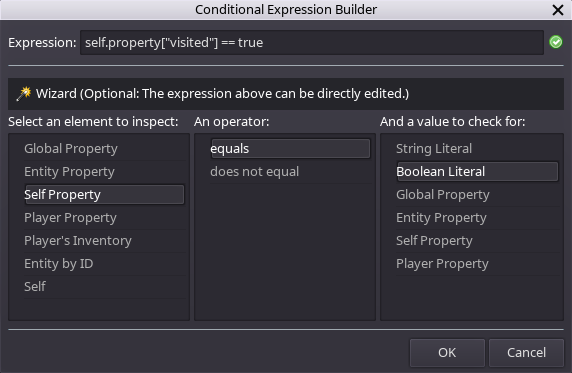Click the magic wand Wizard icon
The image size is (572, 373).
[24, 94]
